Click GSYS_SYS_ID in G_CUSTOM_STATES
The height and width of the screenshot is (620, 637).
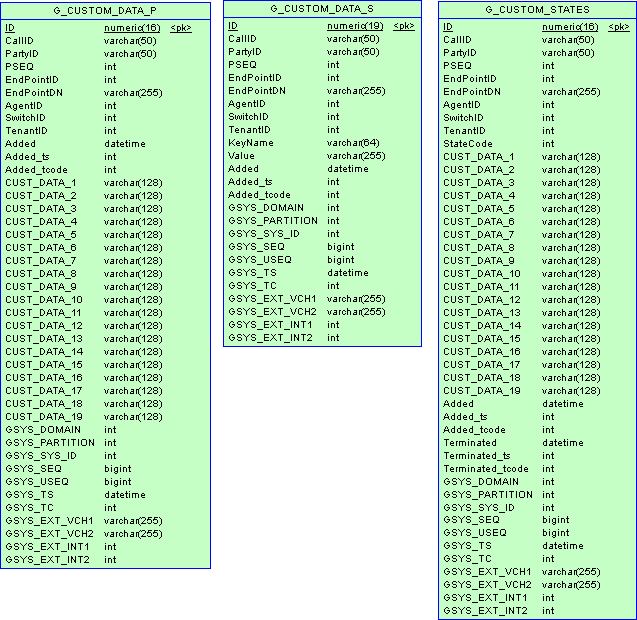click(x=479, y=508)
